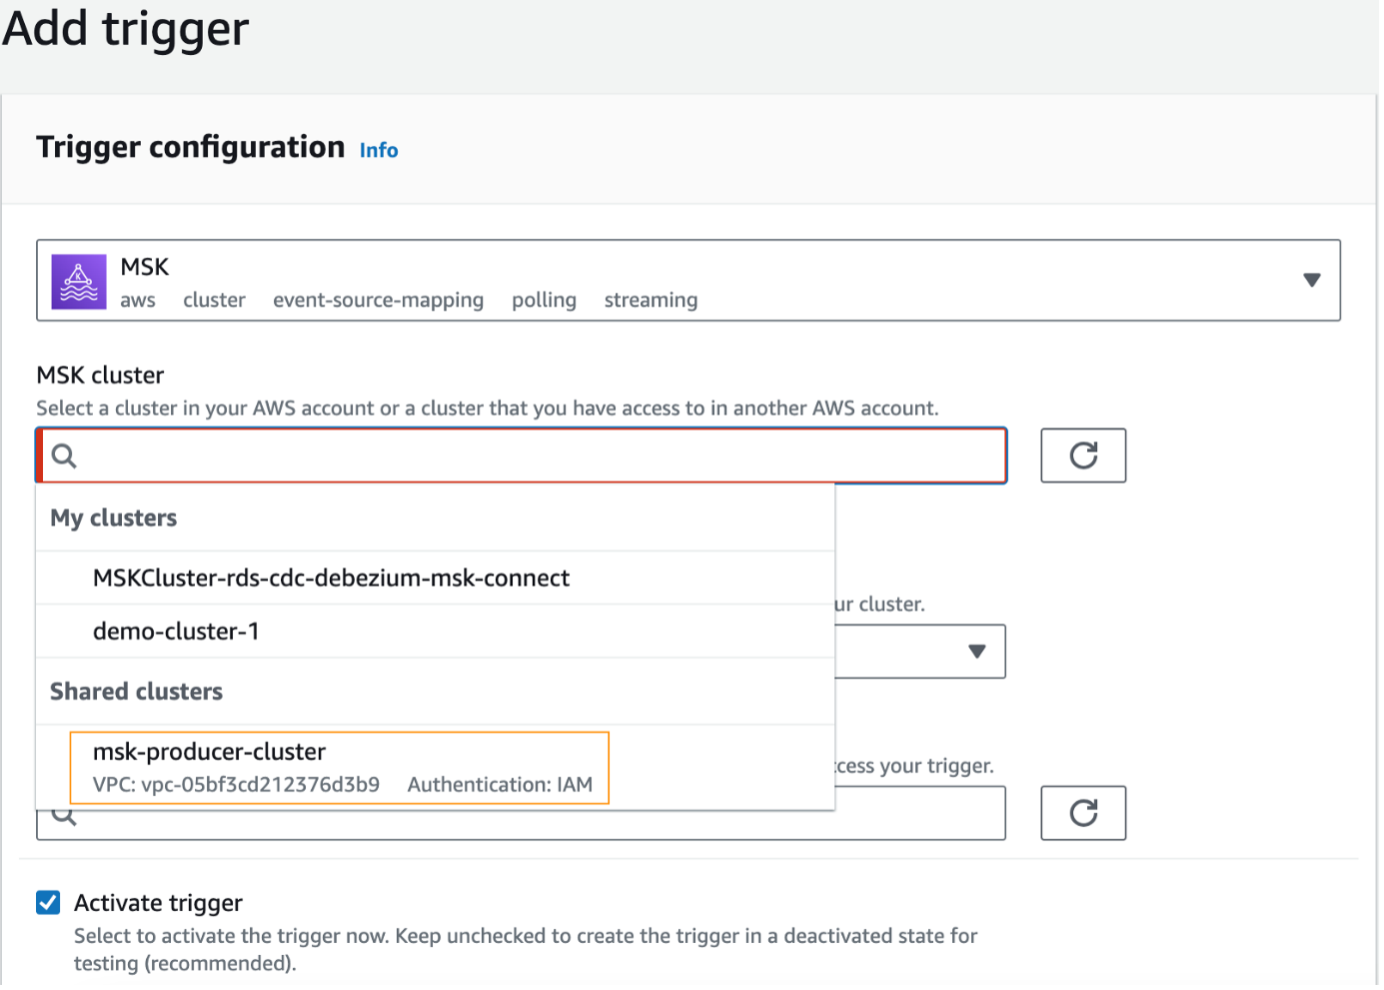Click the 'streaming' tag under MSK
Image resolution: width=1384 pixels, height=990 pixels.
[x=651, y=301]
